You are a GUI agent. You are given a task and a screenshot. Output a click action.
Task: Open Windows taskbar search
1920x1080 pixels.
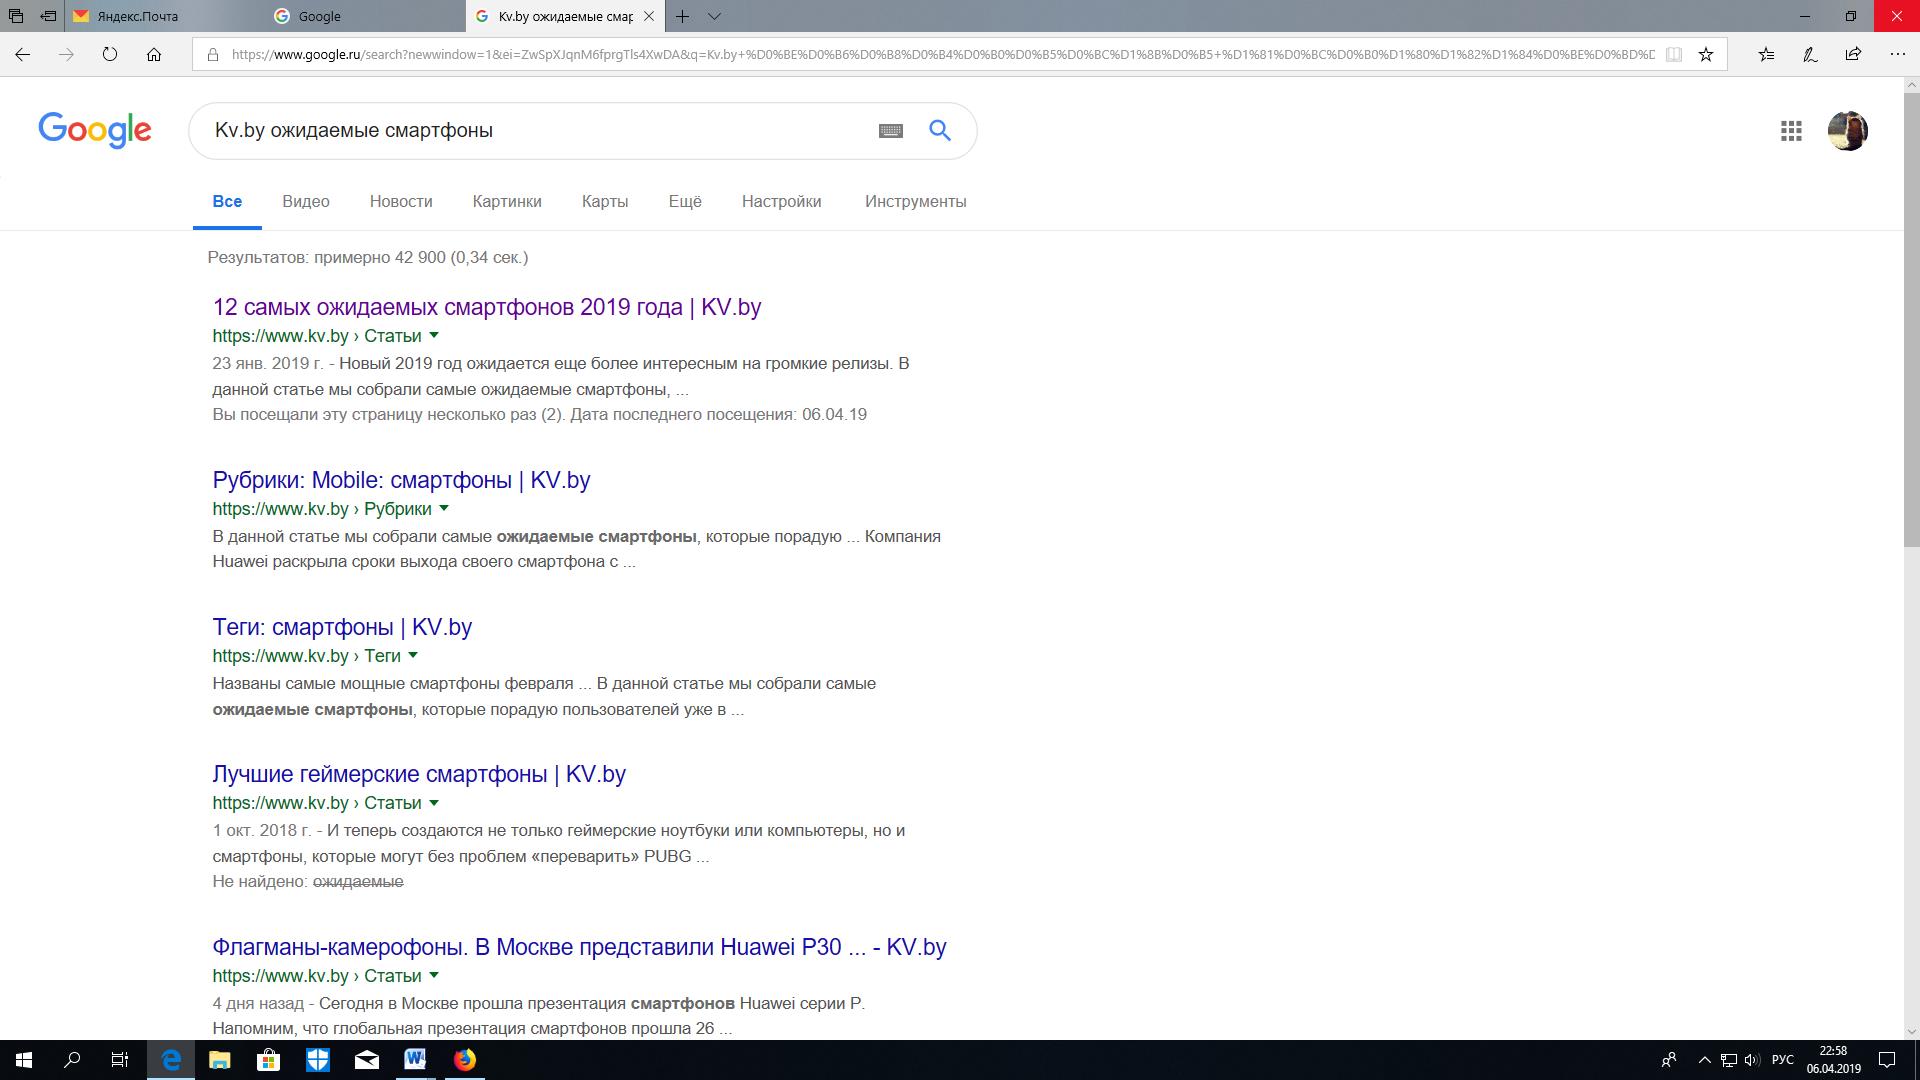72,1060
